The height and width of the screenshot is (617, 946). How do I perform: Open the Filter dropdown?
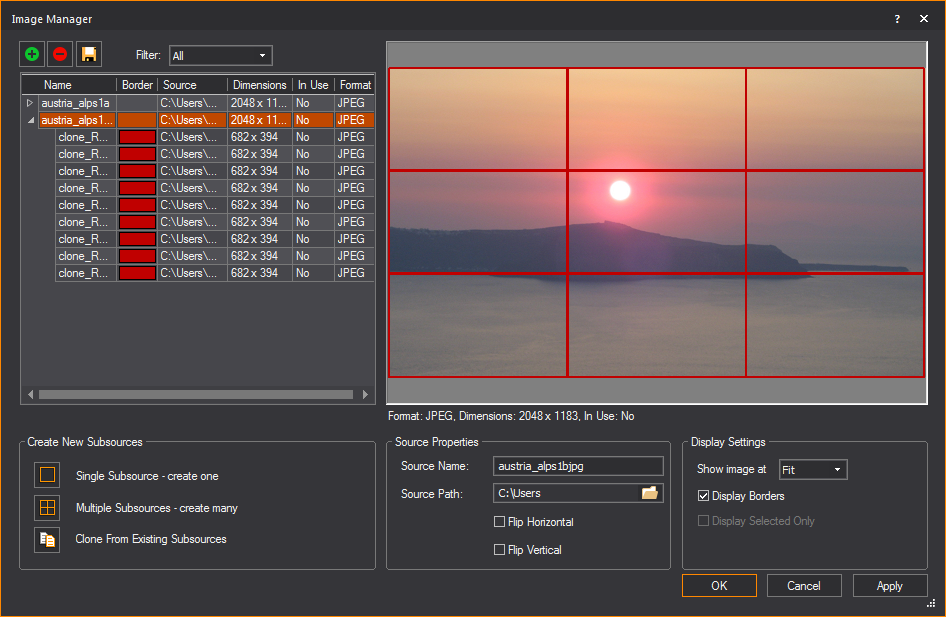[x=220, y=56]
